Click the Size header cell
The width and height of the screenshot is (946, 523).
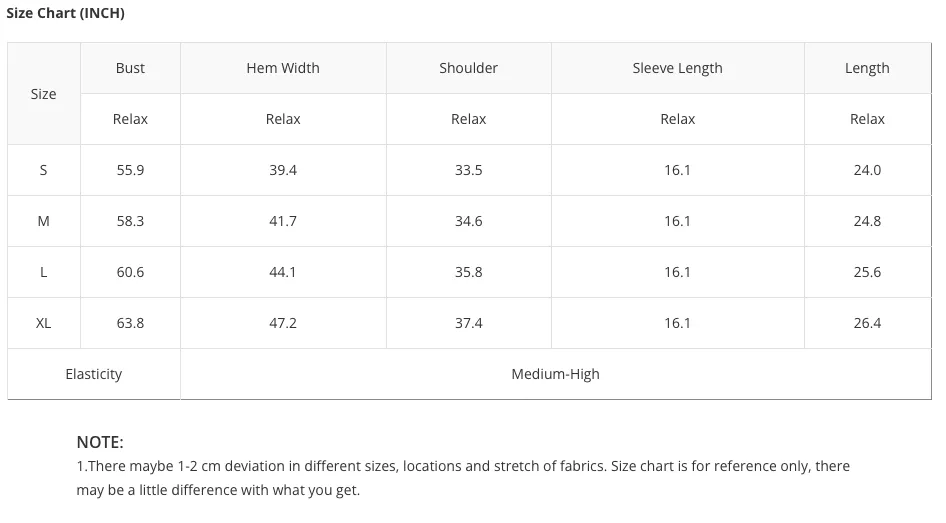coord(43,94)
